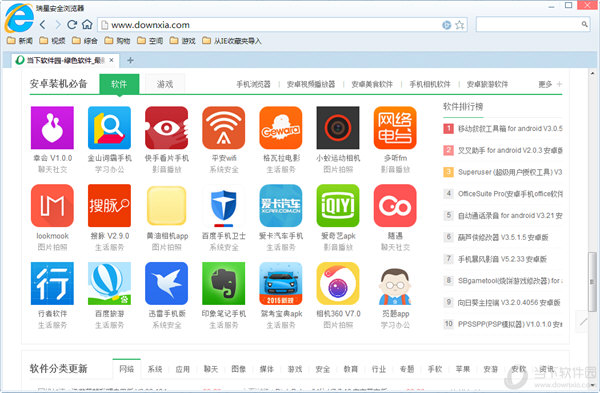Click the search magnifier icon
This screenshot has height=393, width=600.
(x=584, y=24)
